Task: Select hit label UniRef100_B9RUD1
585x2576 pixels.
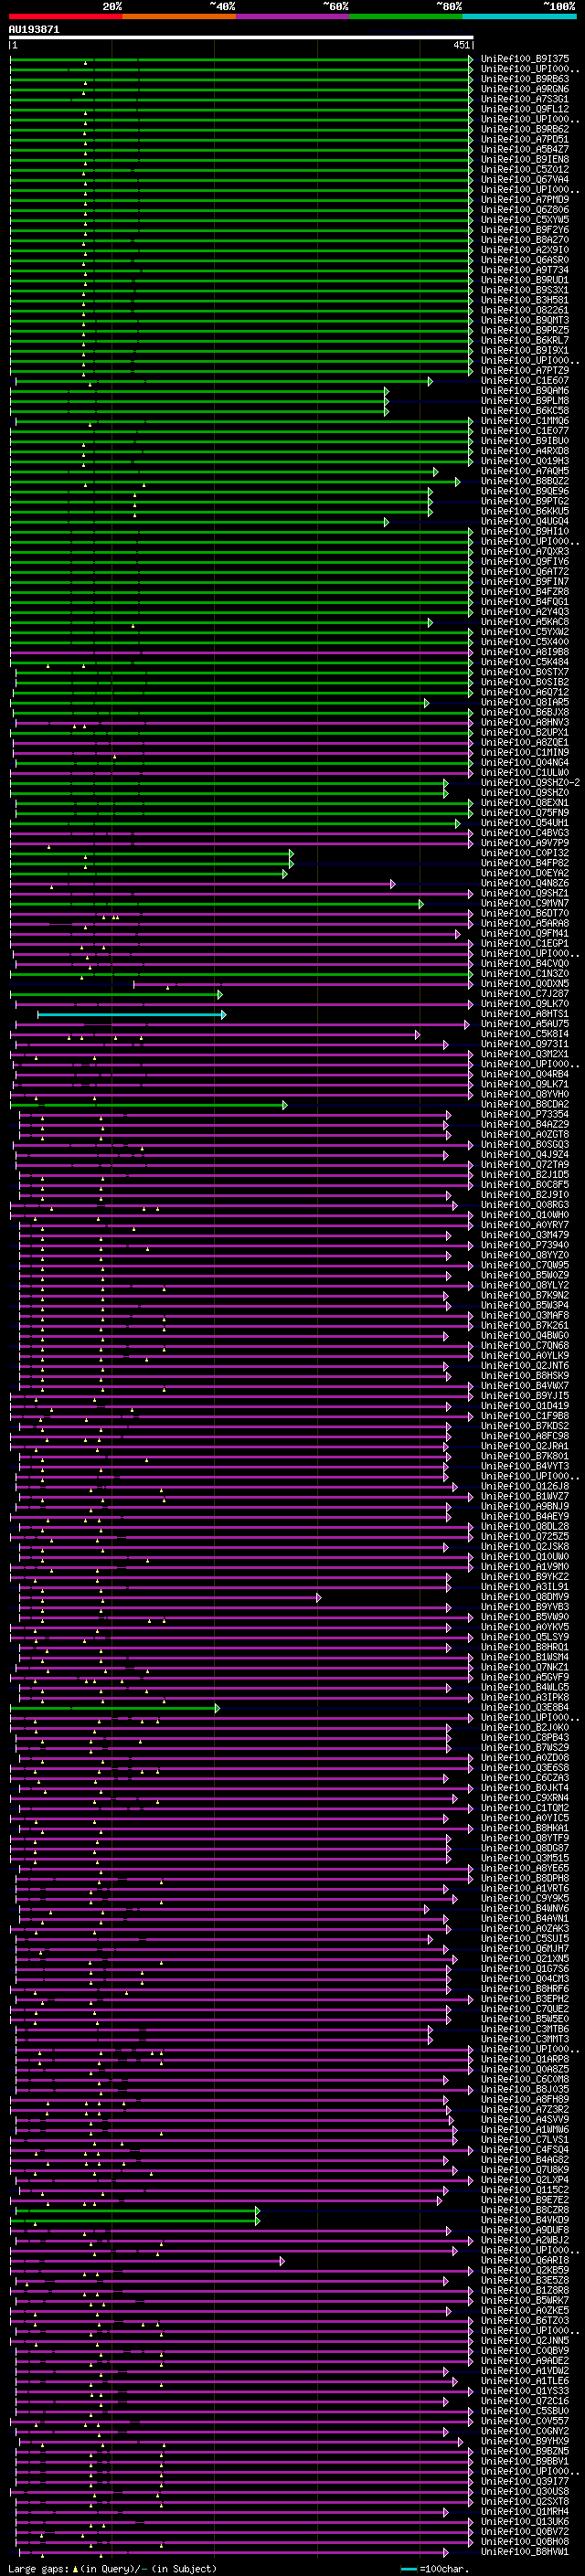Action: tap(525, 280)
